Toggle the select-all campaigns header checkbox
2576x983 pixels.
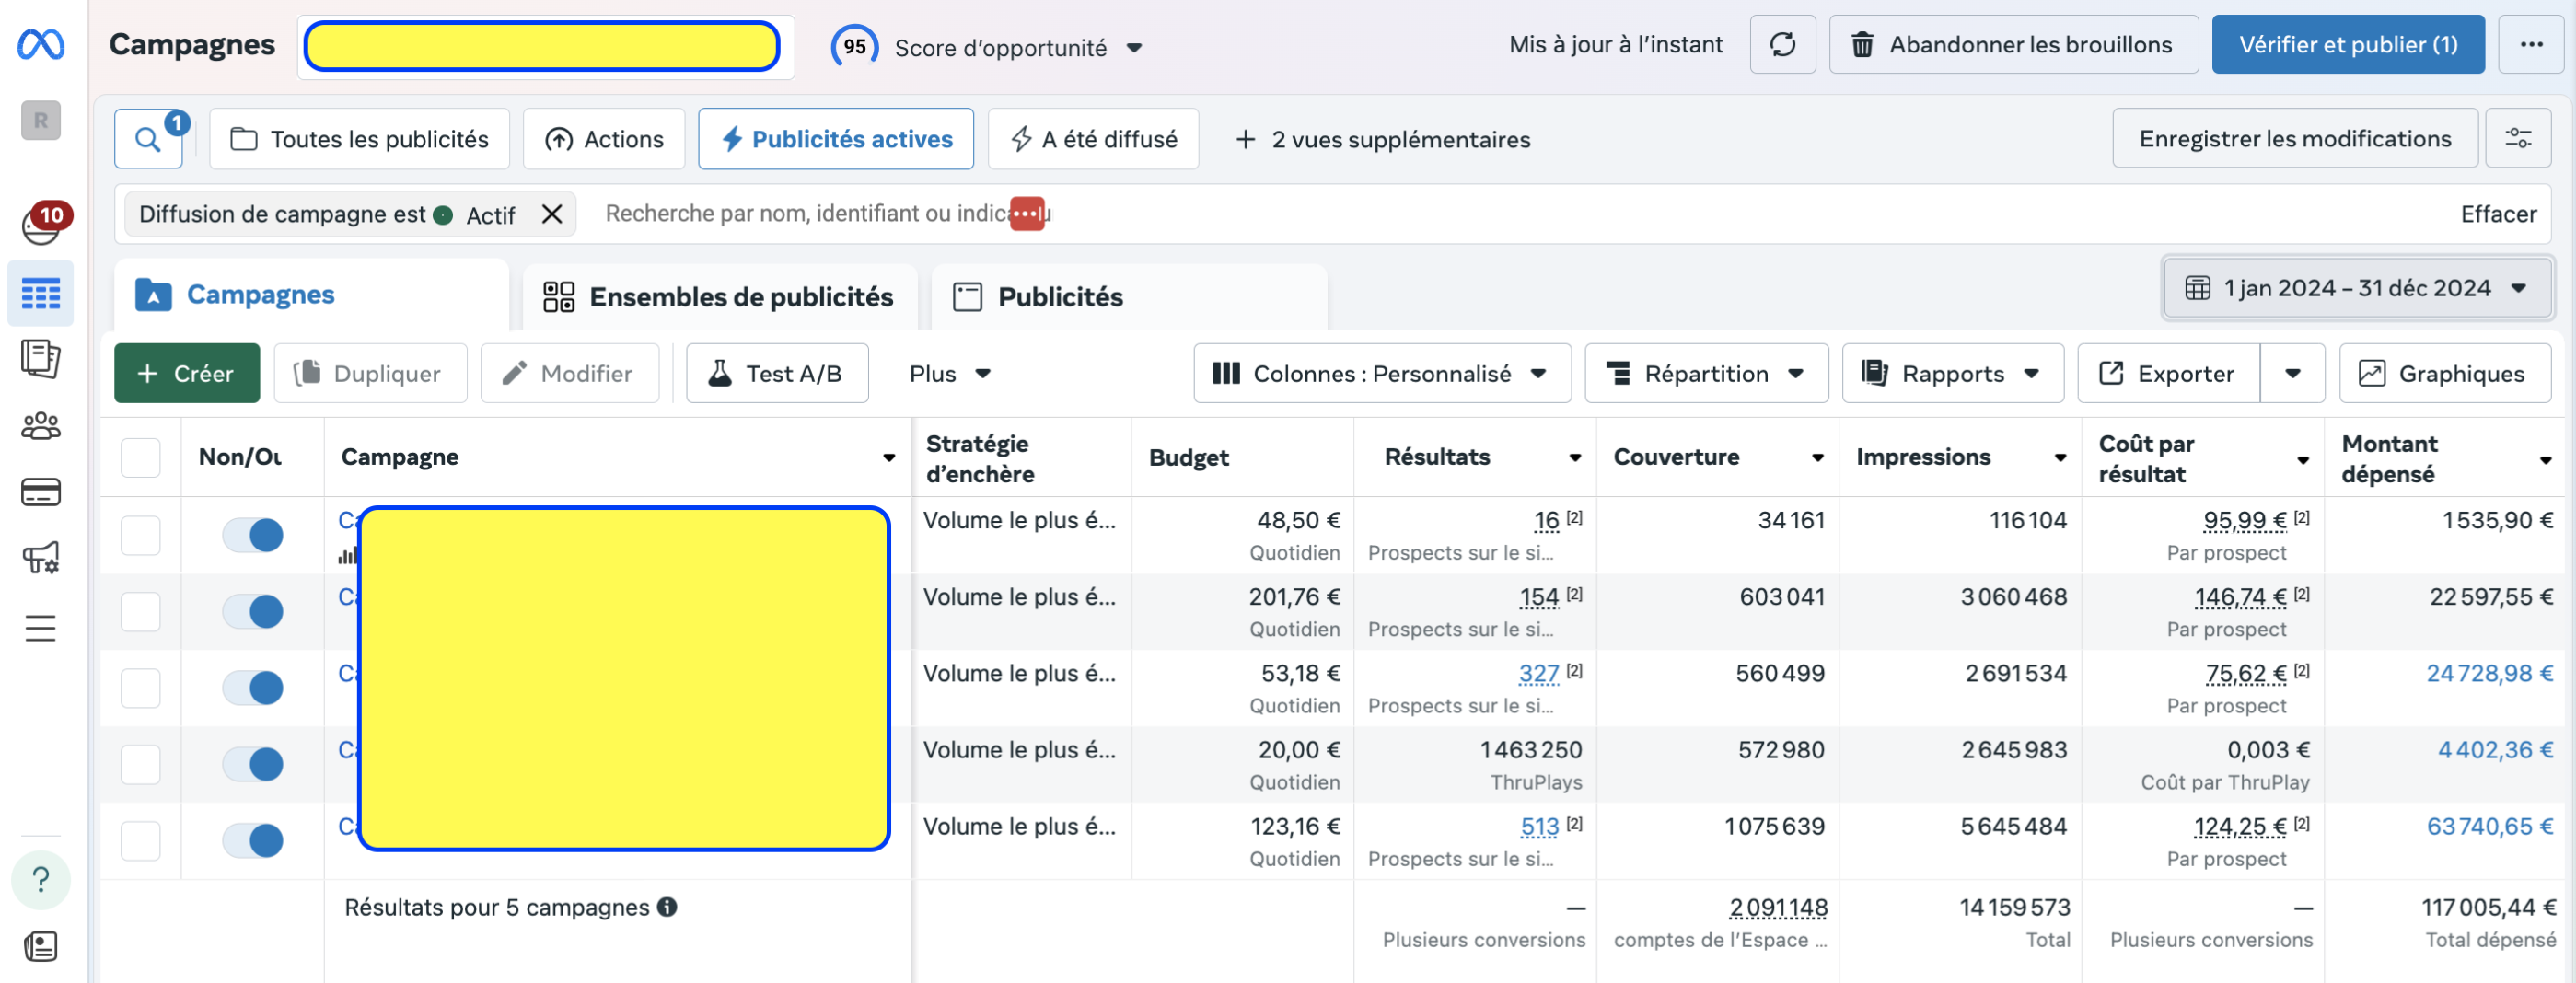[140, 457]
